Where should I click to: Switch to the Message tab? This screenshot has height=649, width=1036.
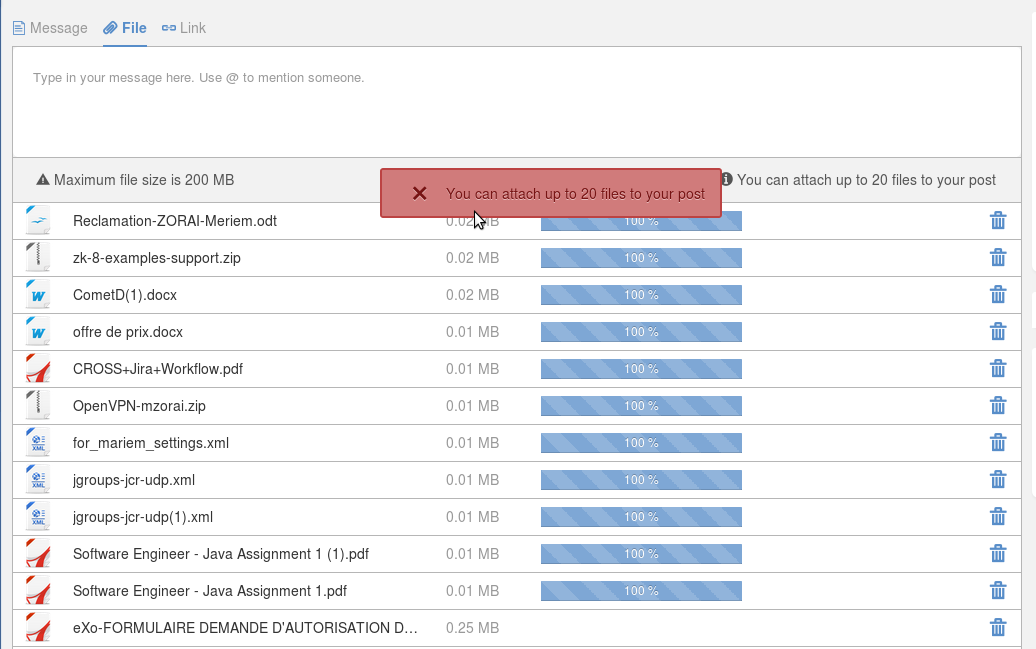(50, 28)
